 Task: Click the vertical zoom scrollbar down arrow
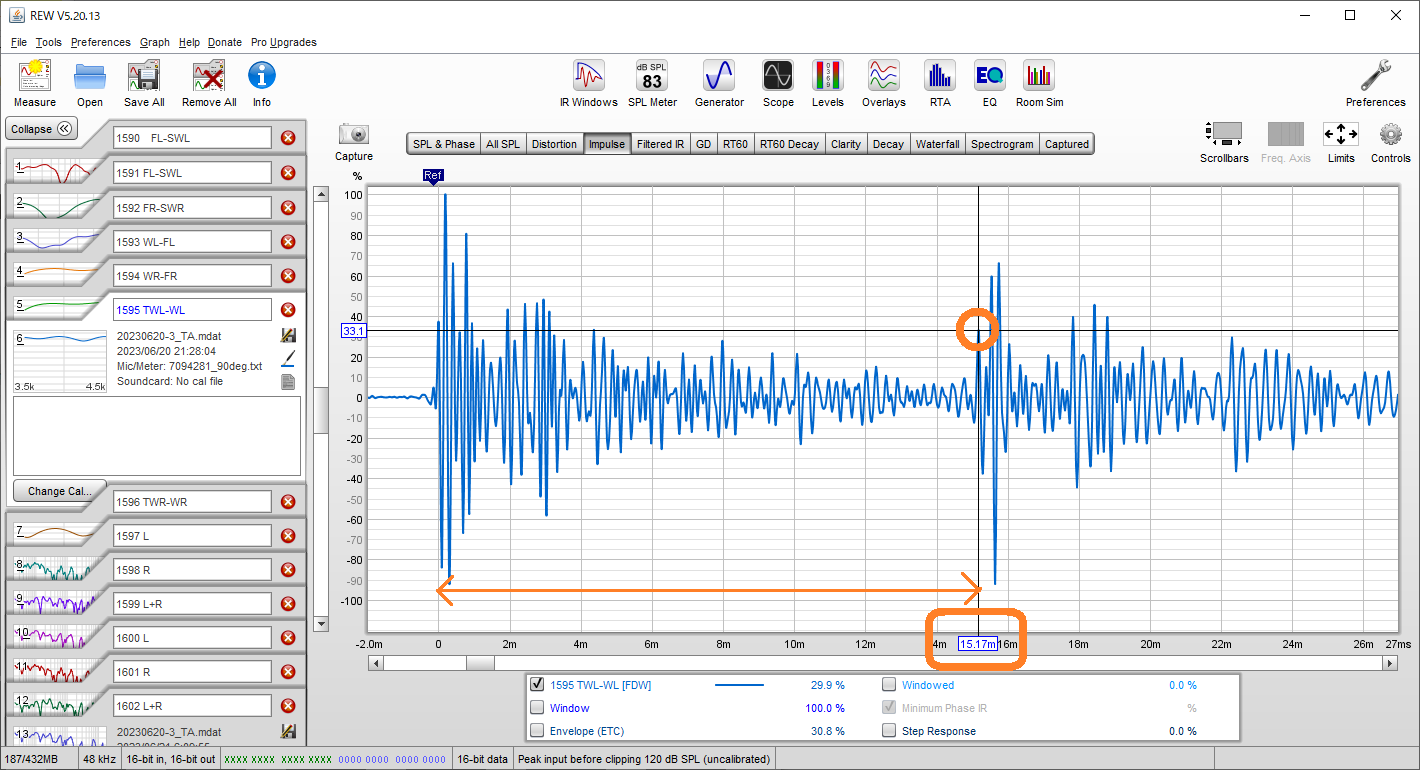click(x=321, y=624)
